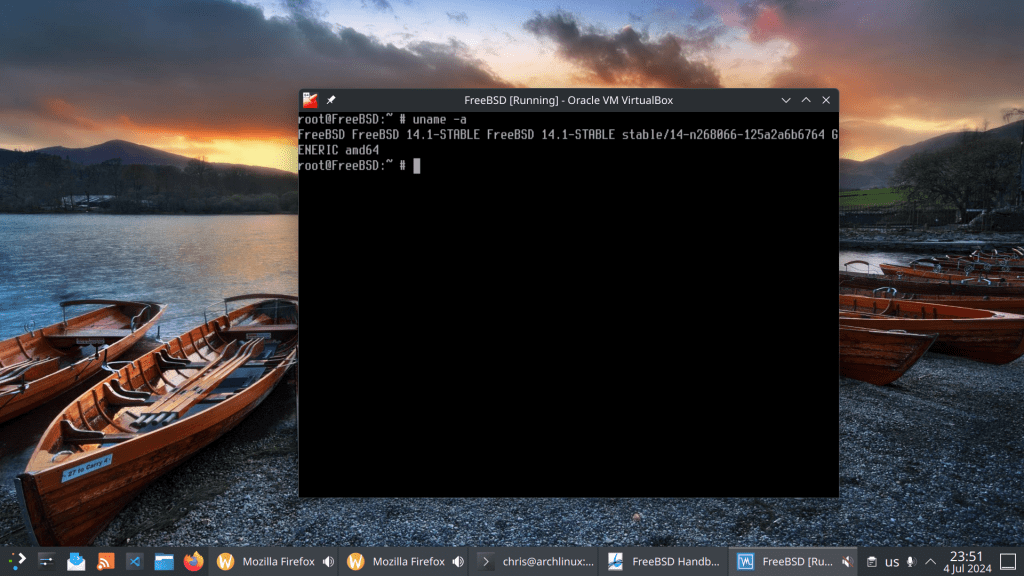Image resolution: width=1024 pixels, height=576 pixels.
Task: Launch Visual Studio Code from taskbar
Action: tap(135, 561)
